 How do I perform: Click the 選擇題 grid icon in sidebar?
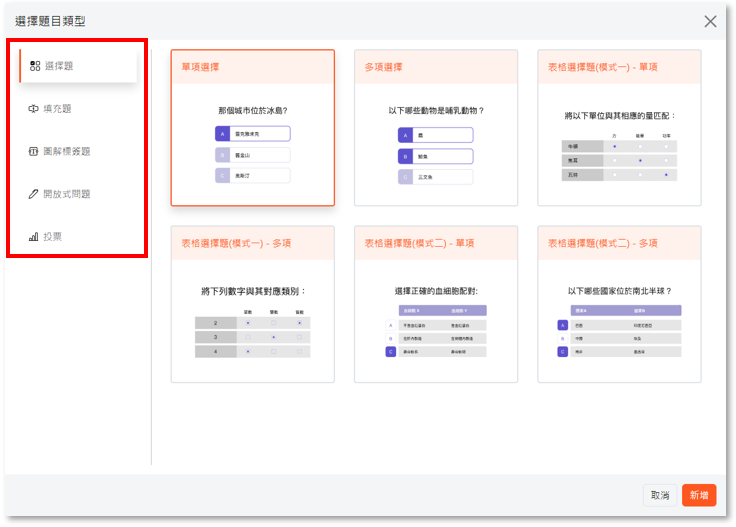click(x=35, y=66)
